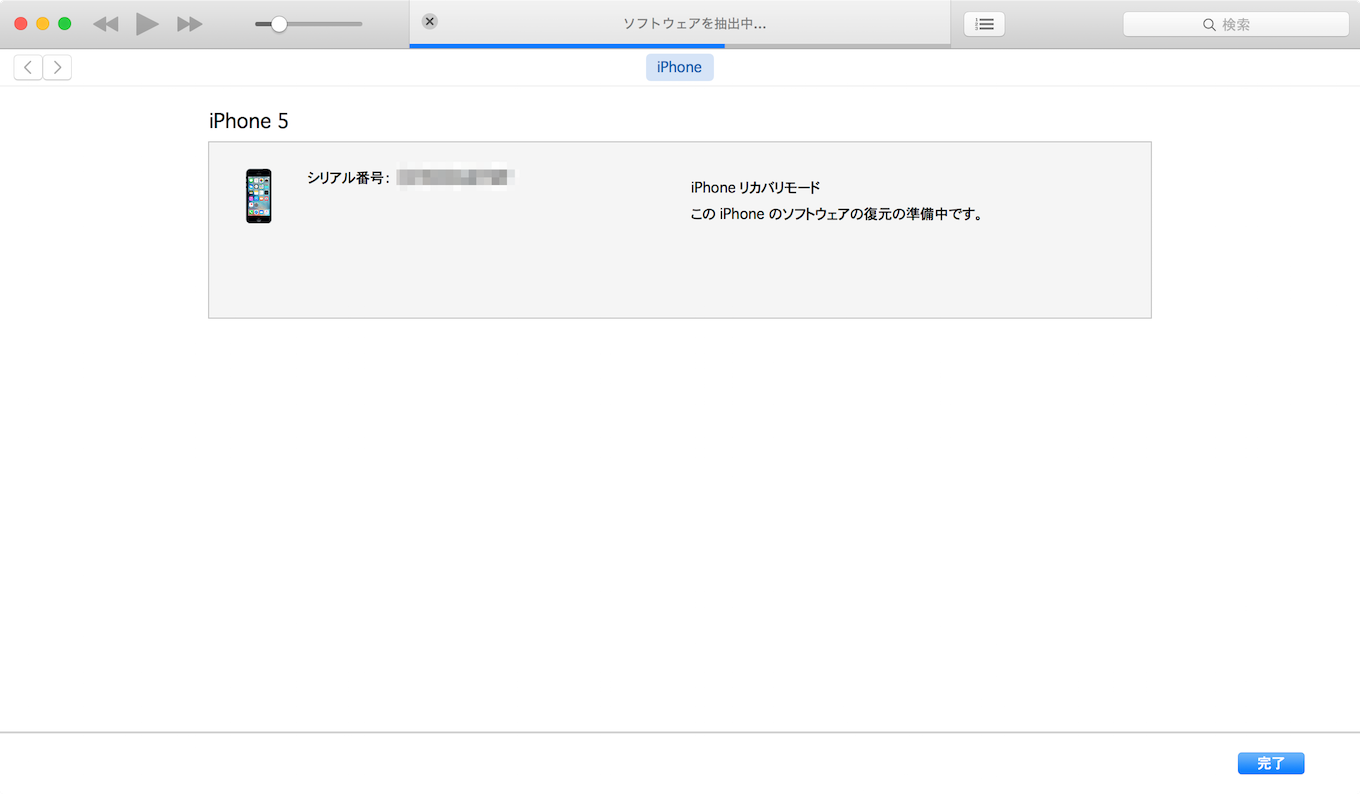
Task: Click the rewind playback button
Action: click(105, 24)
